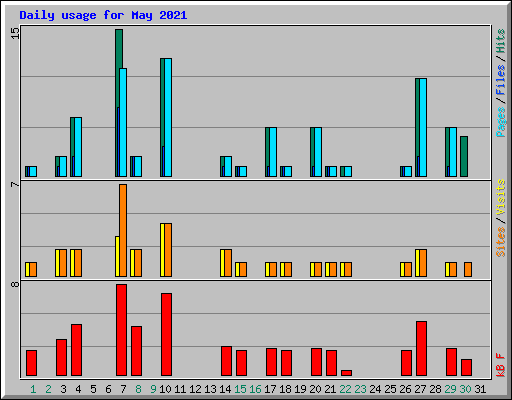This screenshot has width=512, height=400.
Task: Click day label '29' on the x-axis
Action: [x=450, y=389]
